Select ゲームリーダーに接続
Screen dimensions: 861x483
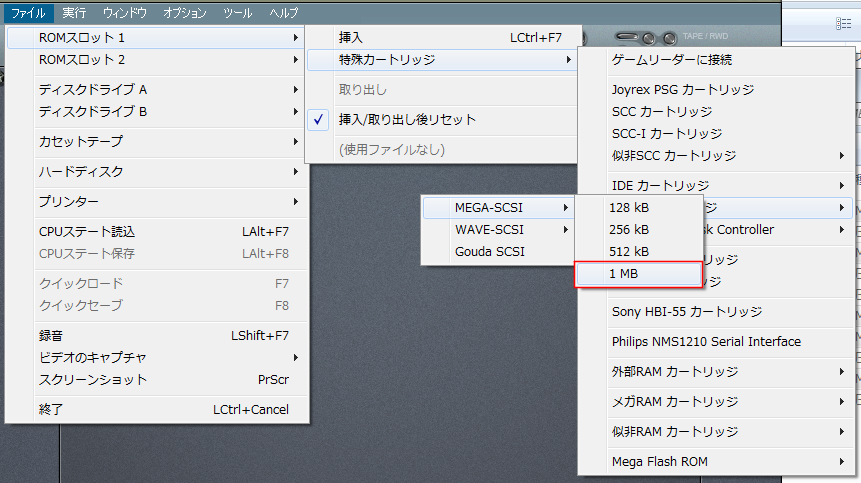[716, 60]
